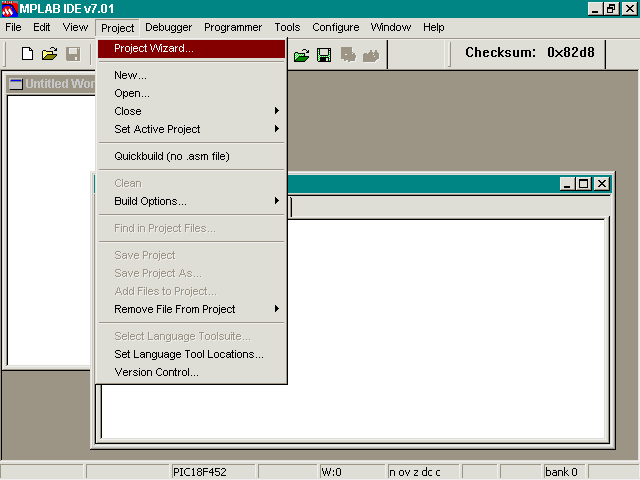Click 'n ov z dc c' status flags

click(422, 472)
